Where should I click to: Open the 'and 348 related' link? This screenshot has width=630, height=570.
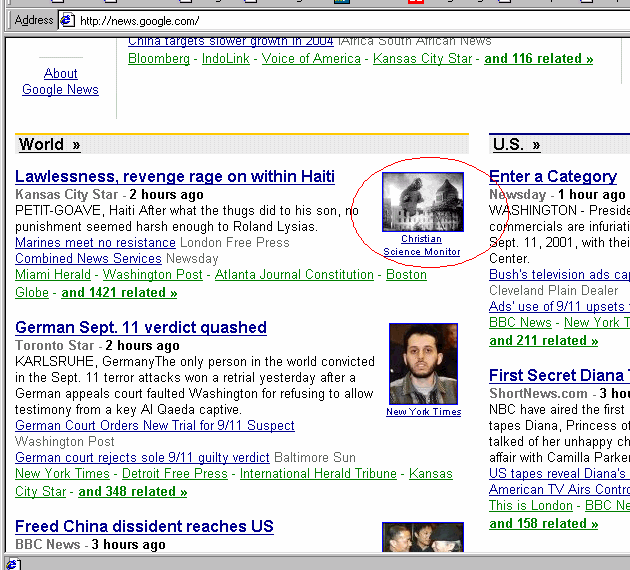point(133,492)
